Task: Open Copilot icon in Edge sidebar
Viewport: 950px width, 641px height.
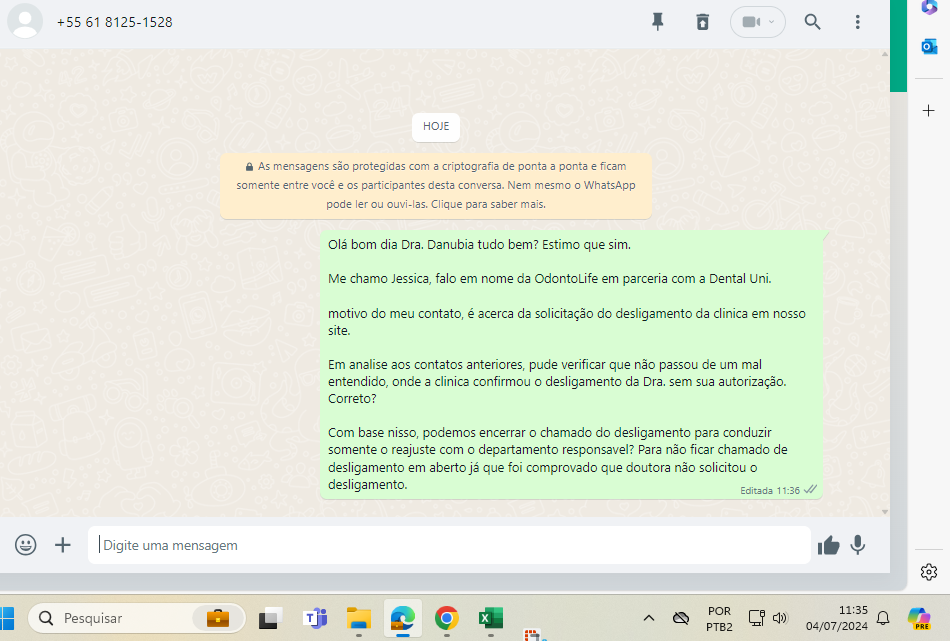Action: 929,7
